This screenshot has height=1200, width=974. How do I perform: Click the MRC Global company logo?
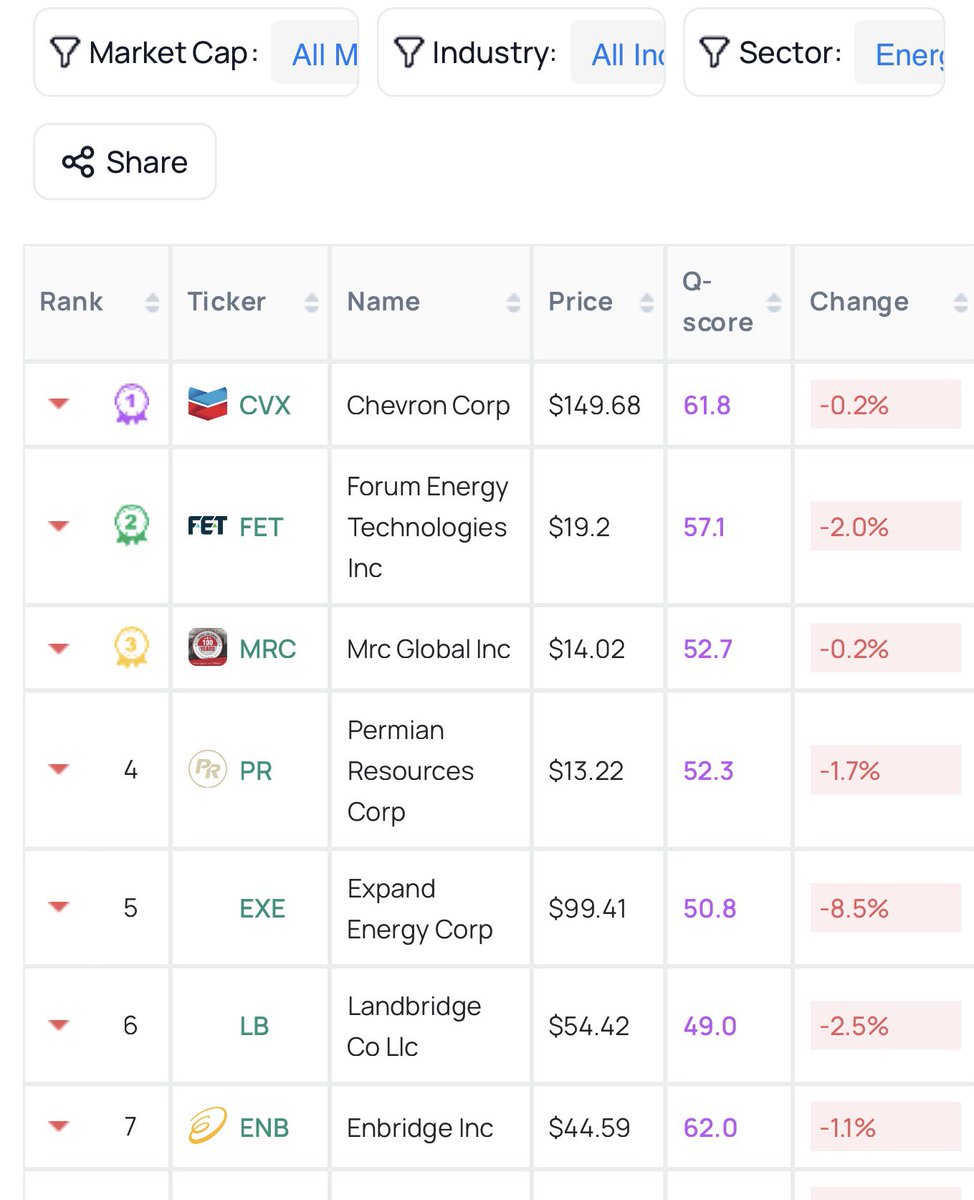click(x=208, y=648)
